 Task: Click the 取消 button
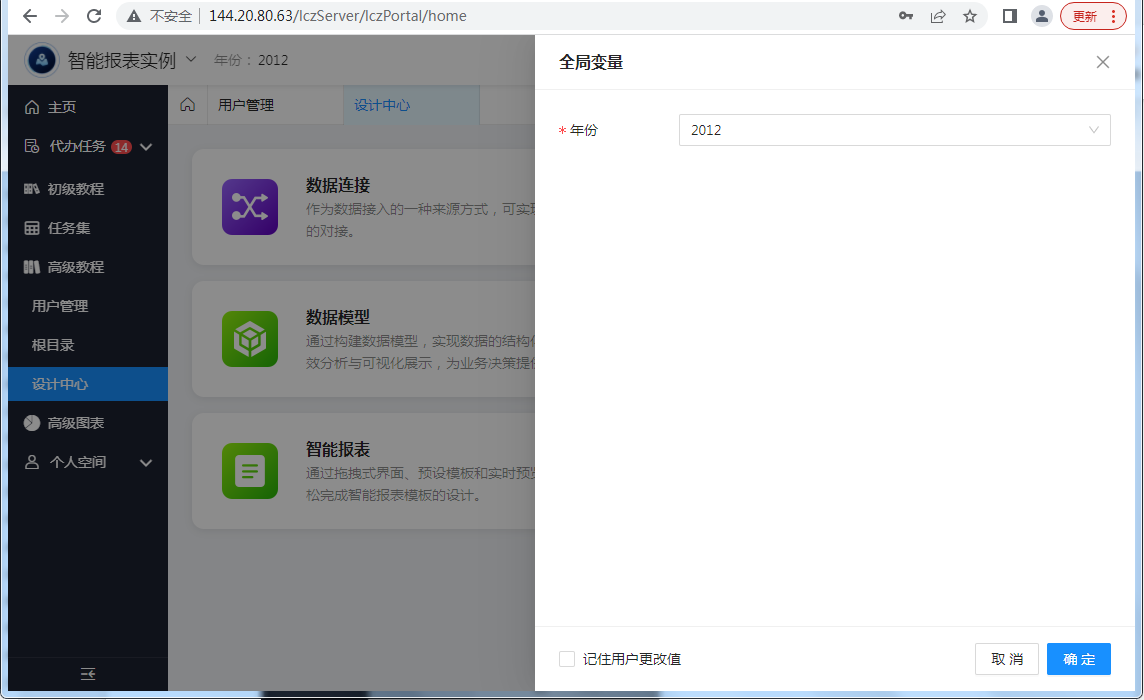click(1006, 659)
